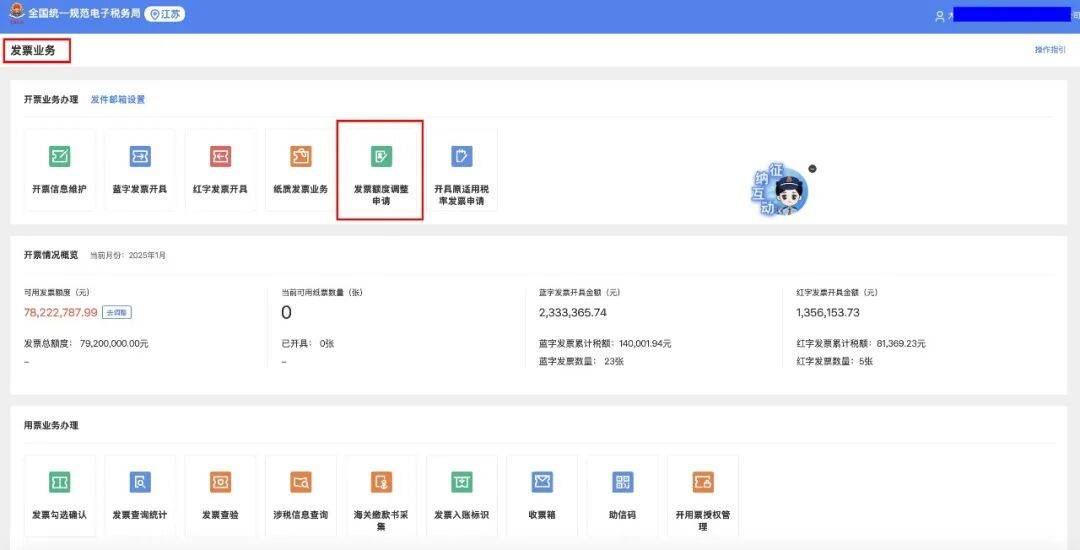Image resolution: width=1080 pixels, height=550 pixels.
Task: Click the 操作指引 link
Action: coord(1049,49)
